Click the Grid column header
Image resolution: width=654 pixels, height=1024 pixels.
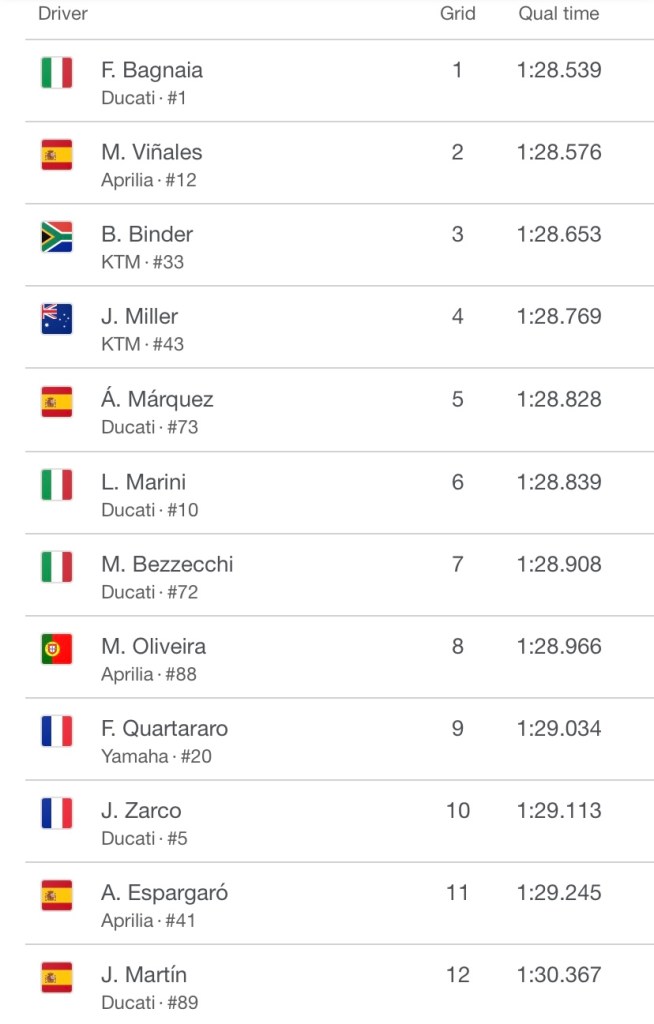[458, 14]
